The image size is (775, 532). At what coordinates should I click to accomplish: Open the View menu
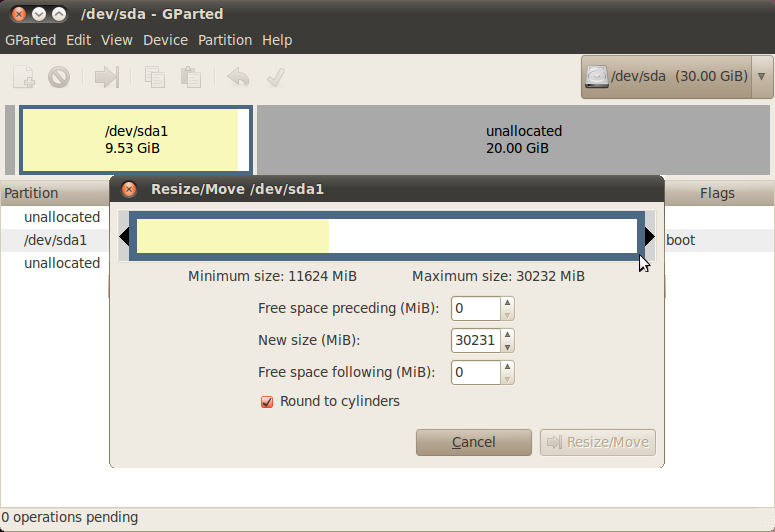point(117,40)
